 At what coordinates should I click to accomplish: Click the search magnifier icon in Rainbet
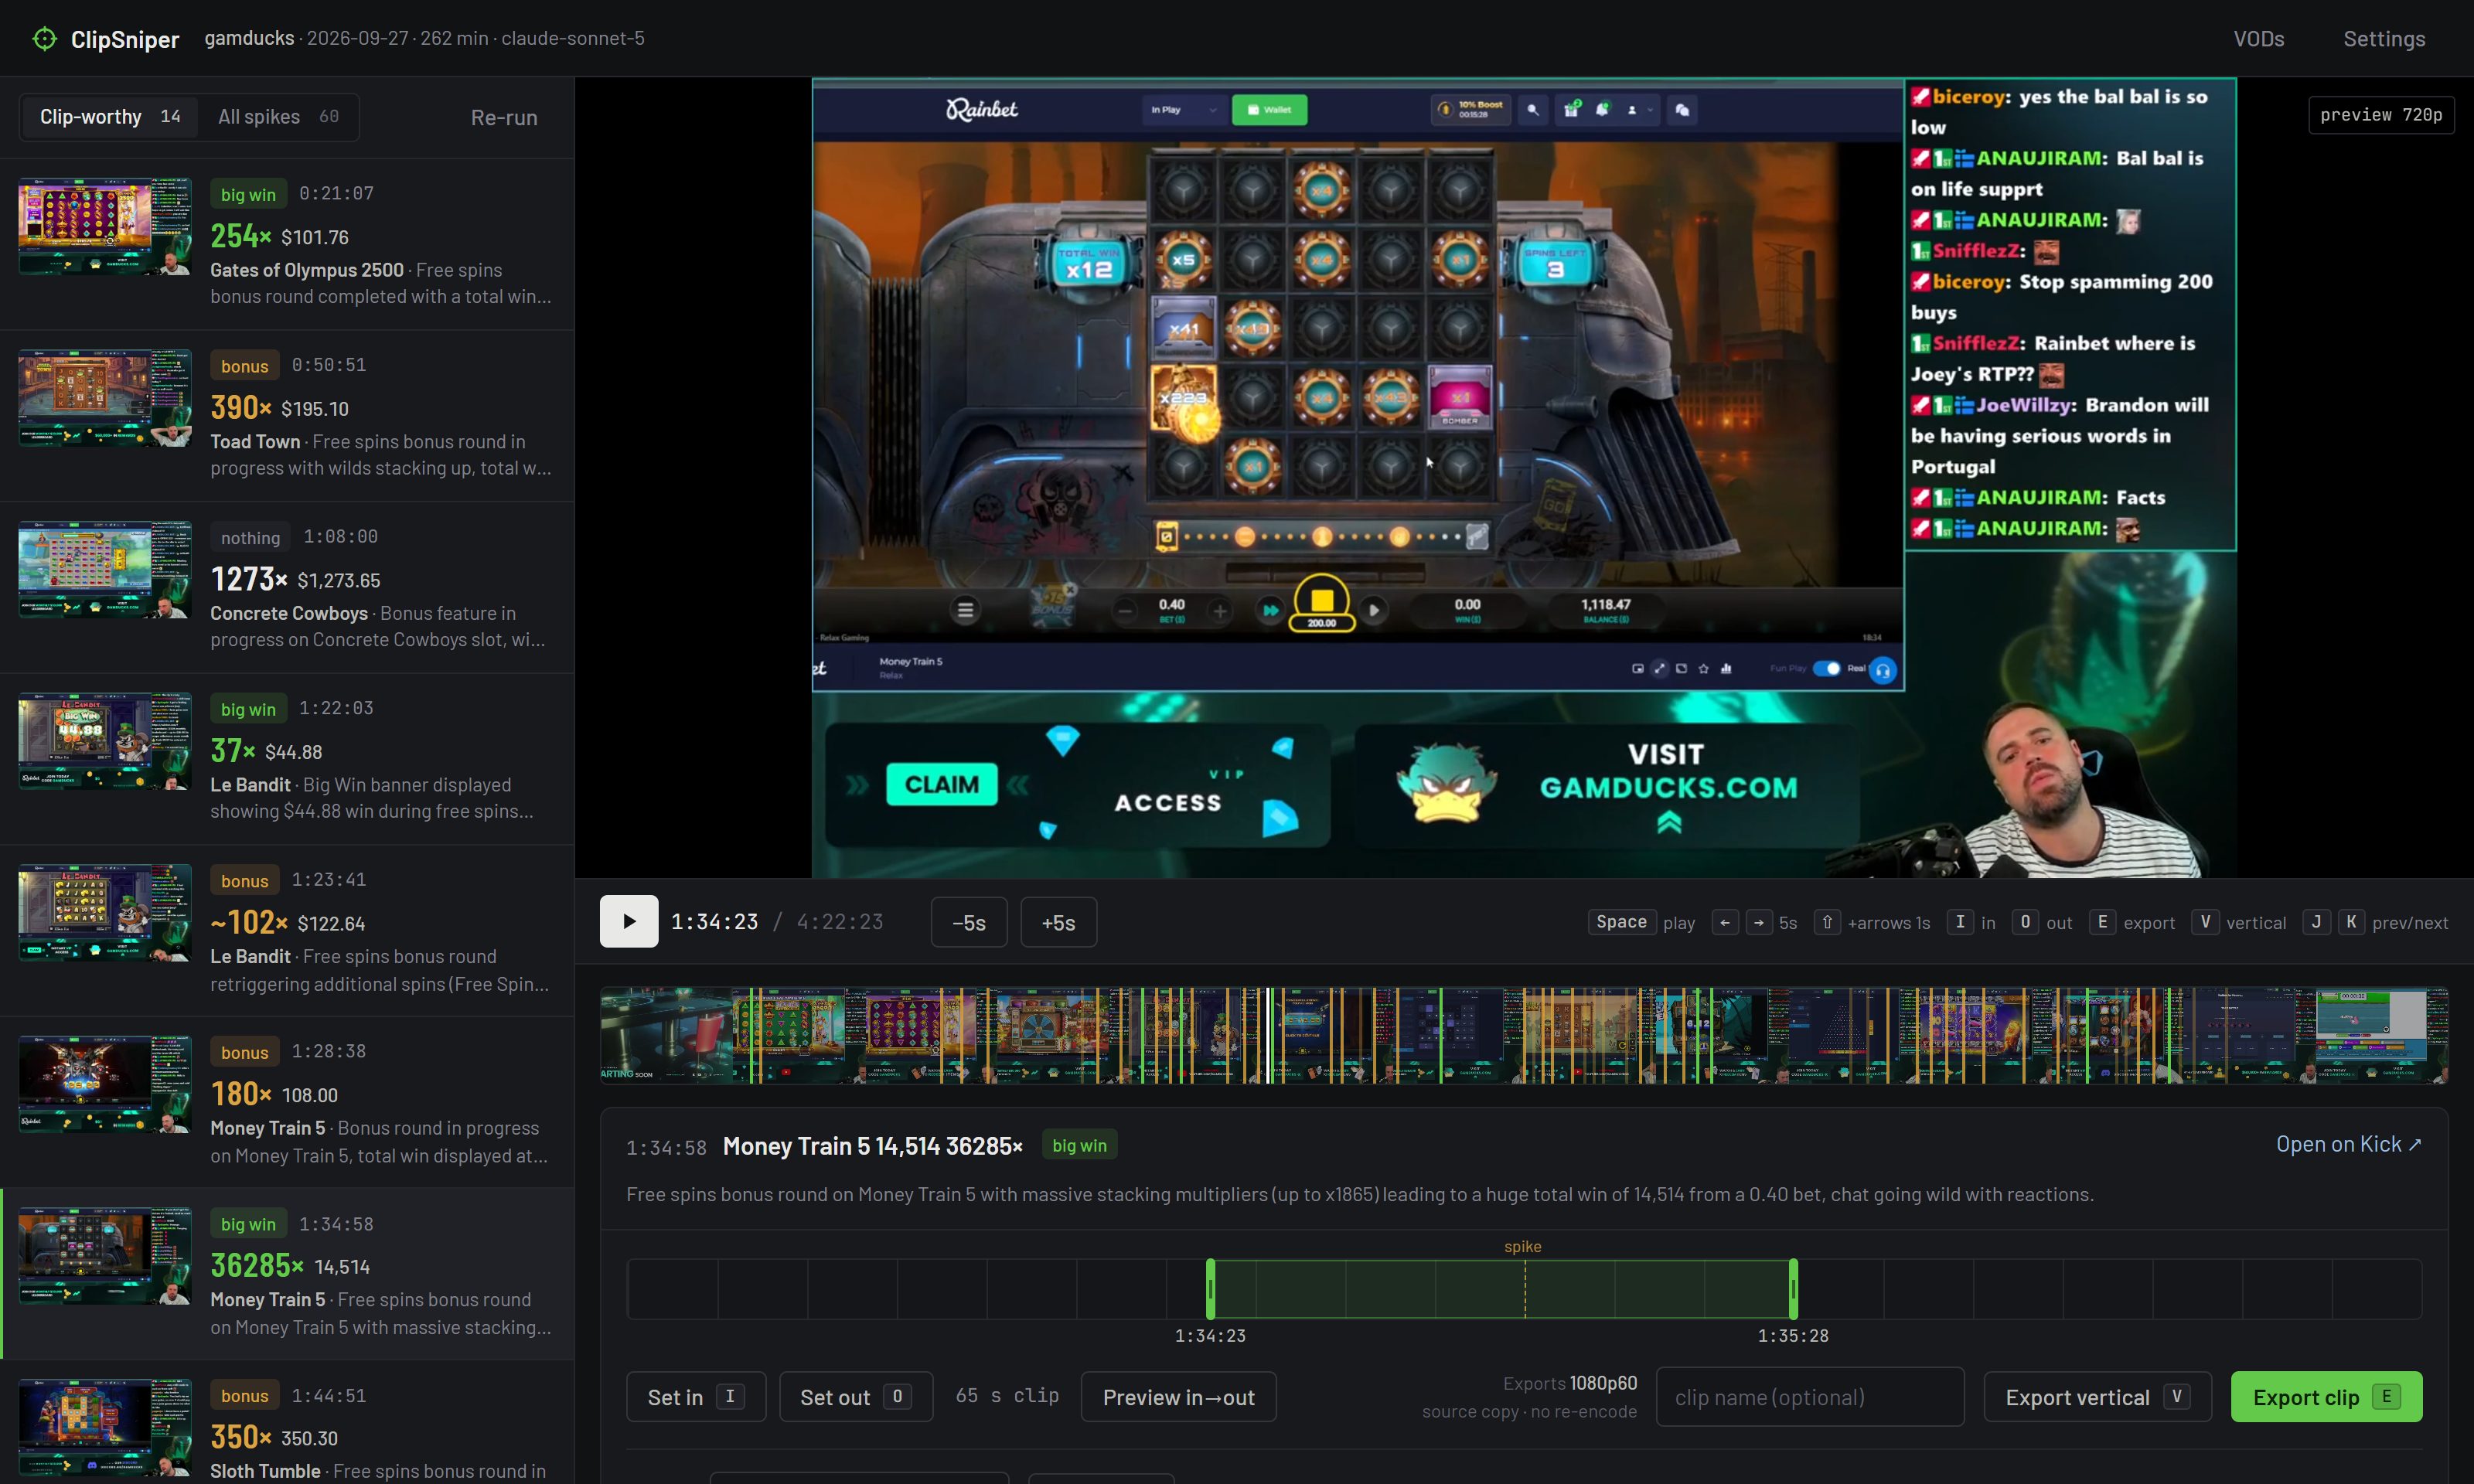[1533, 110]
